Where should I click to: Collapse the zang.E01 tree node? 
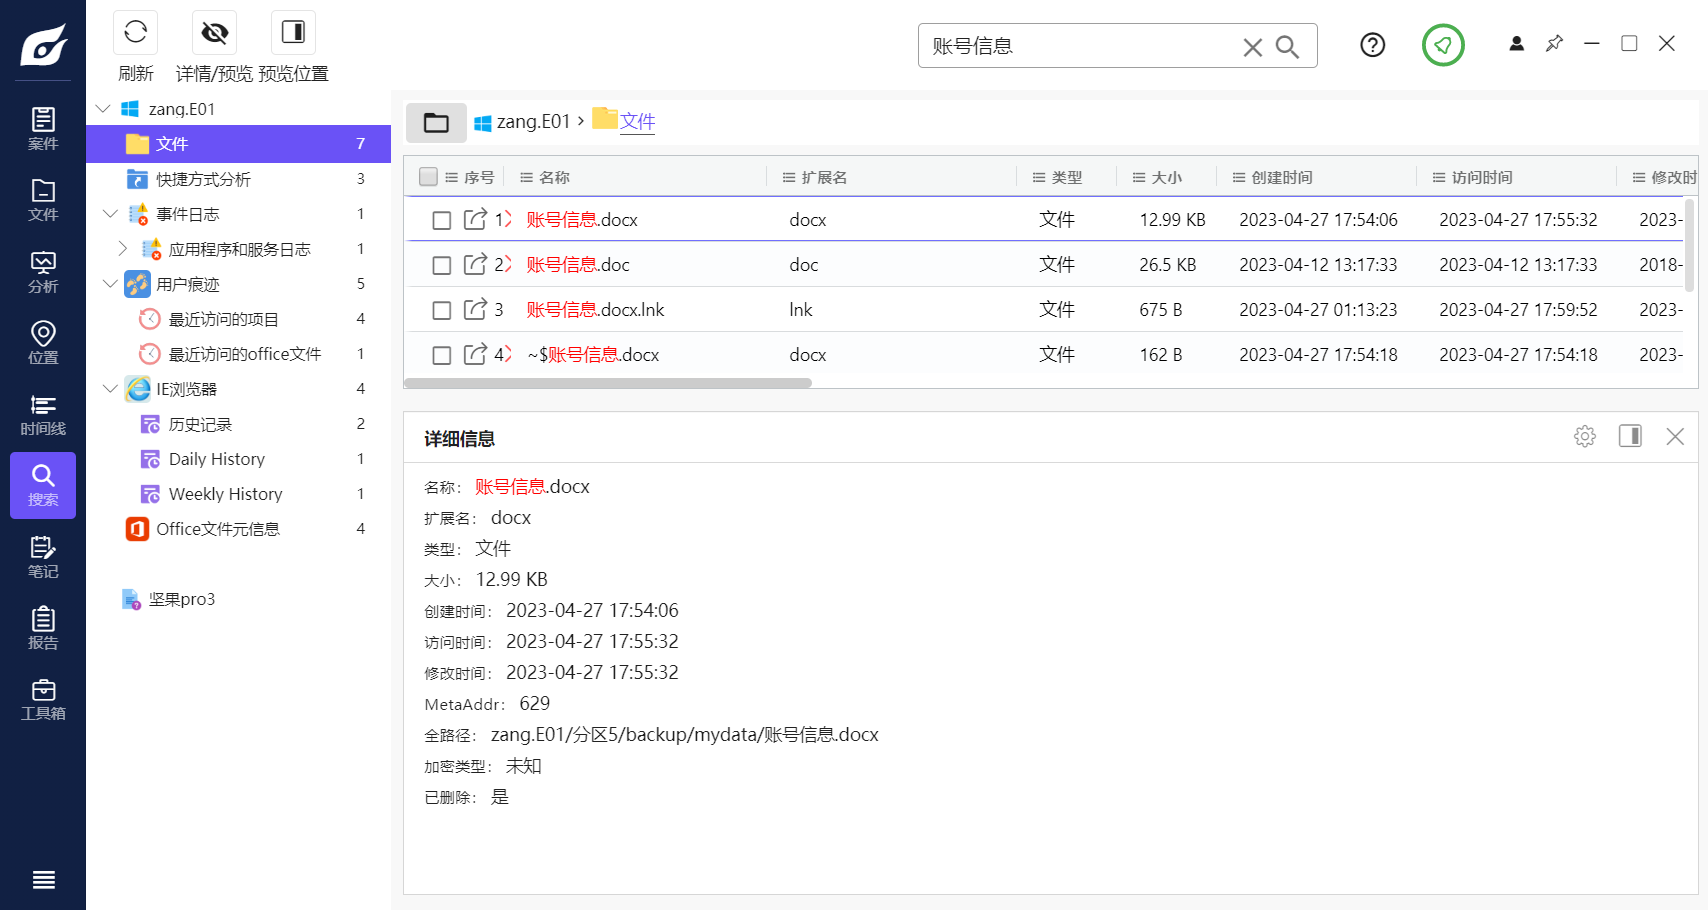pyautogui.click(x=103, y=108)
